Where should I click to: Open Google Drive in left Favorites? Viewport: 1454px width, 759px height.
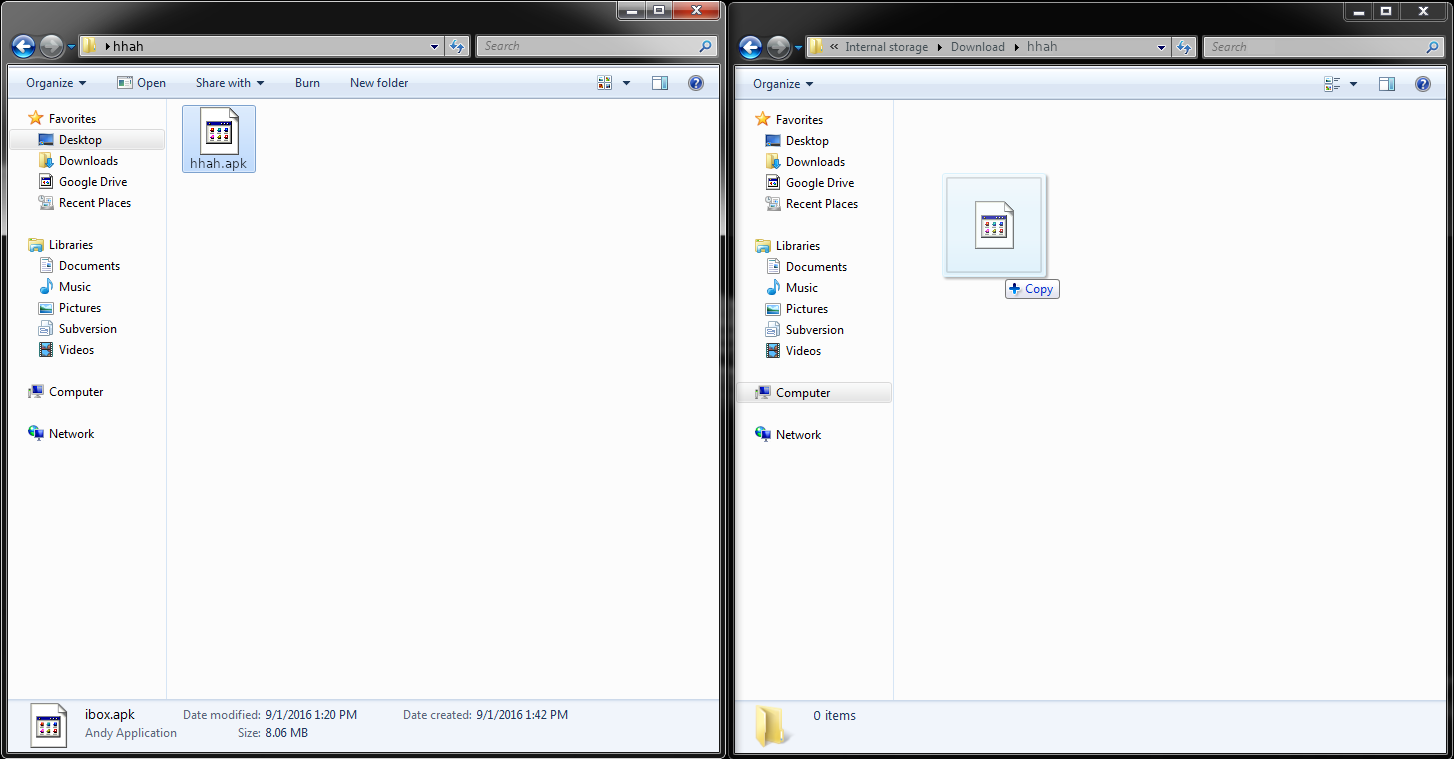coord(92,182)
